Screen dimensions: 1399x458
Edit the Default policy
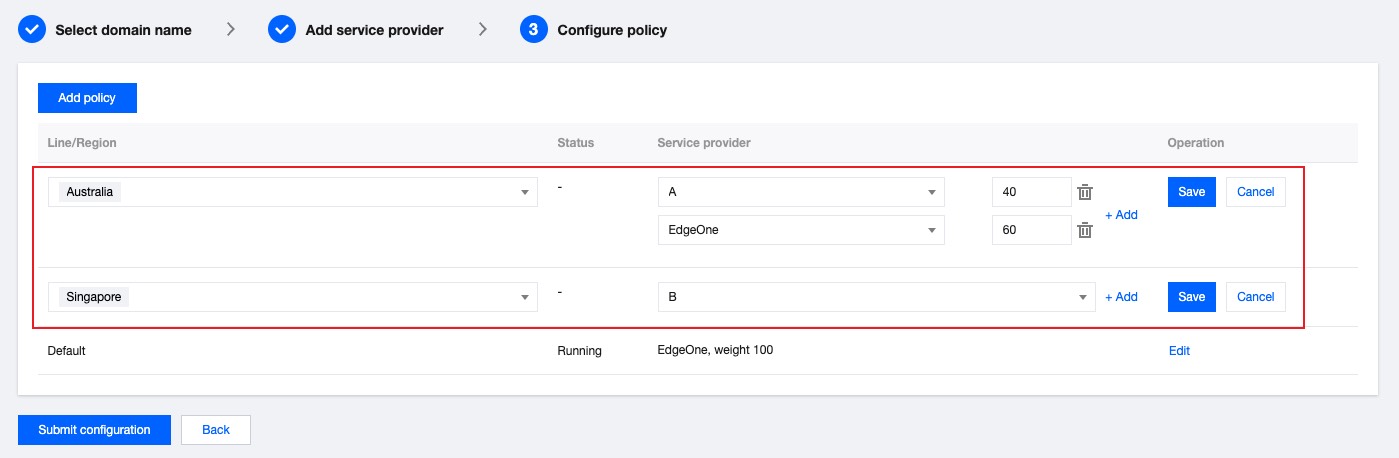1179,351
